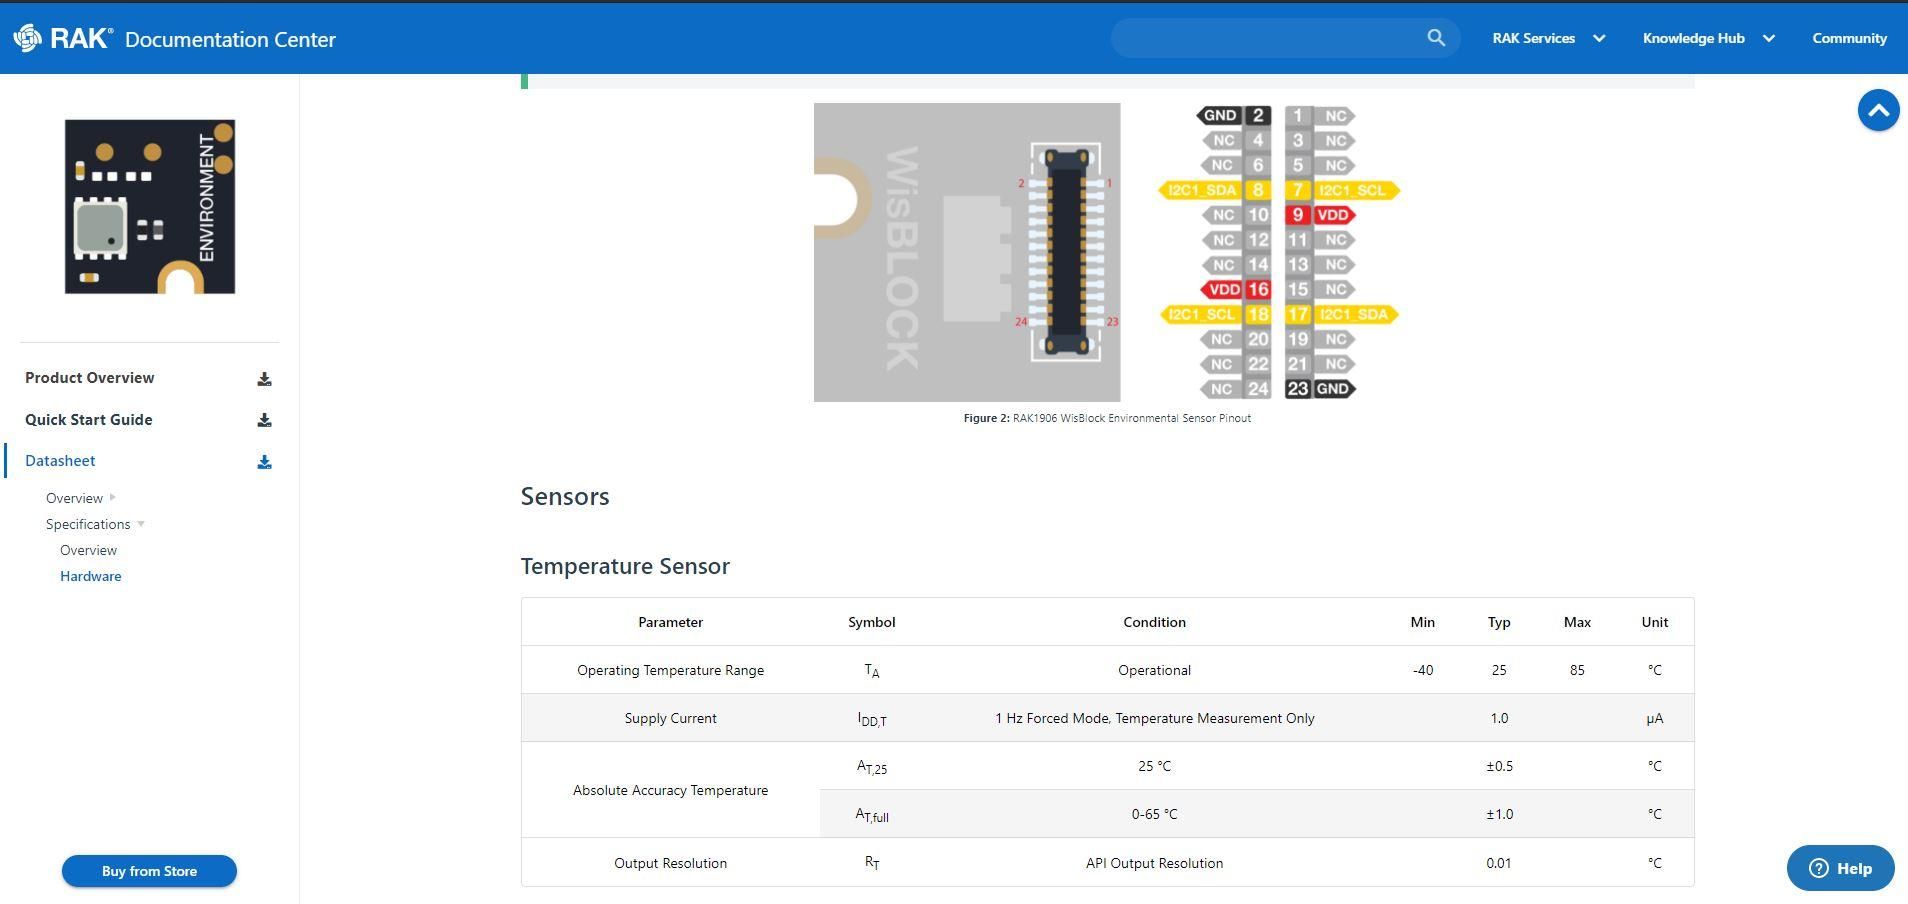The height and width of the screenshot is (904, 1908).
Task: Click the 0.01 typical value cell
Action: pos(1498,863)
